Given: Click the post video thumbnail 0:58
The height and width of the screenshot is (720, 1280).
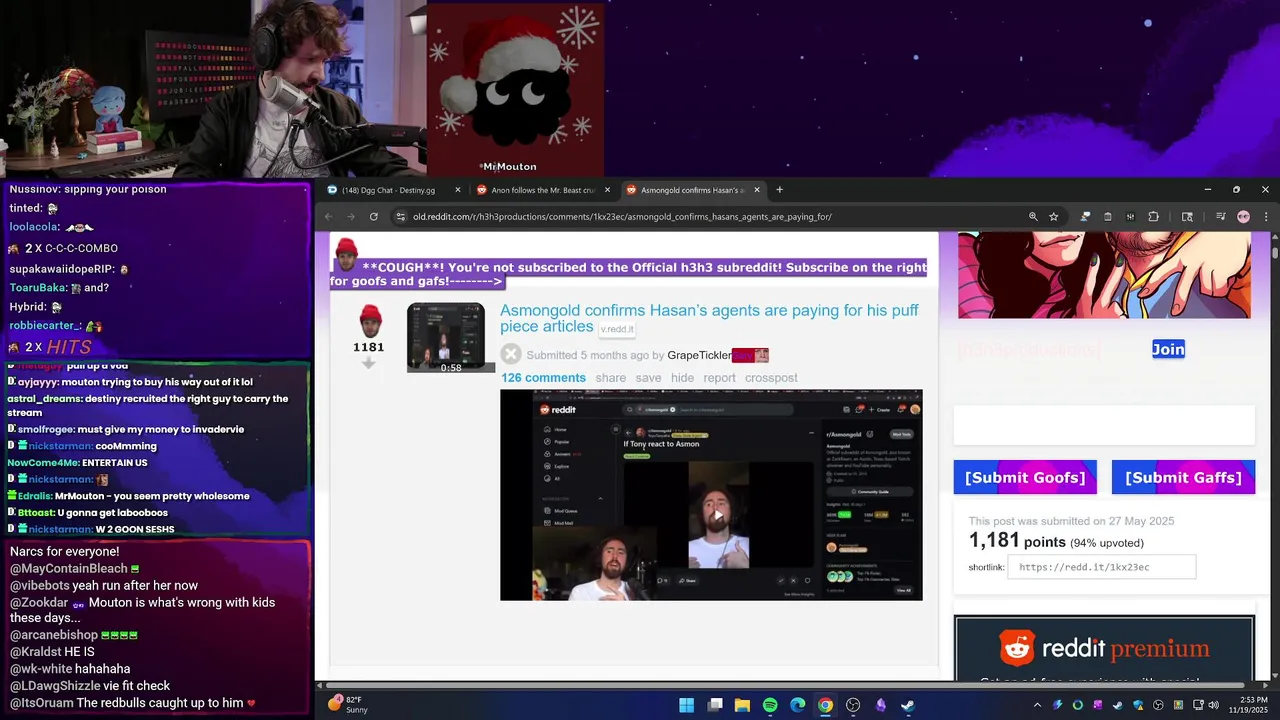Looking at the screenshot, I should point(446,338).
